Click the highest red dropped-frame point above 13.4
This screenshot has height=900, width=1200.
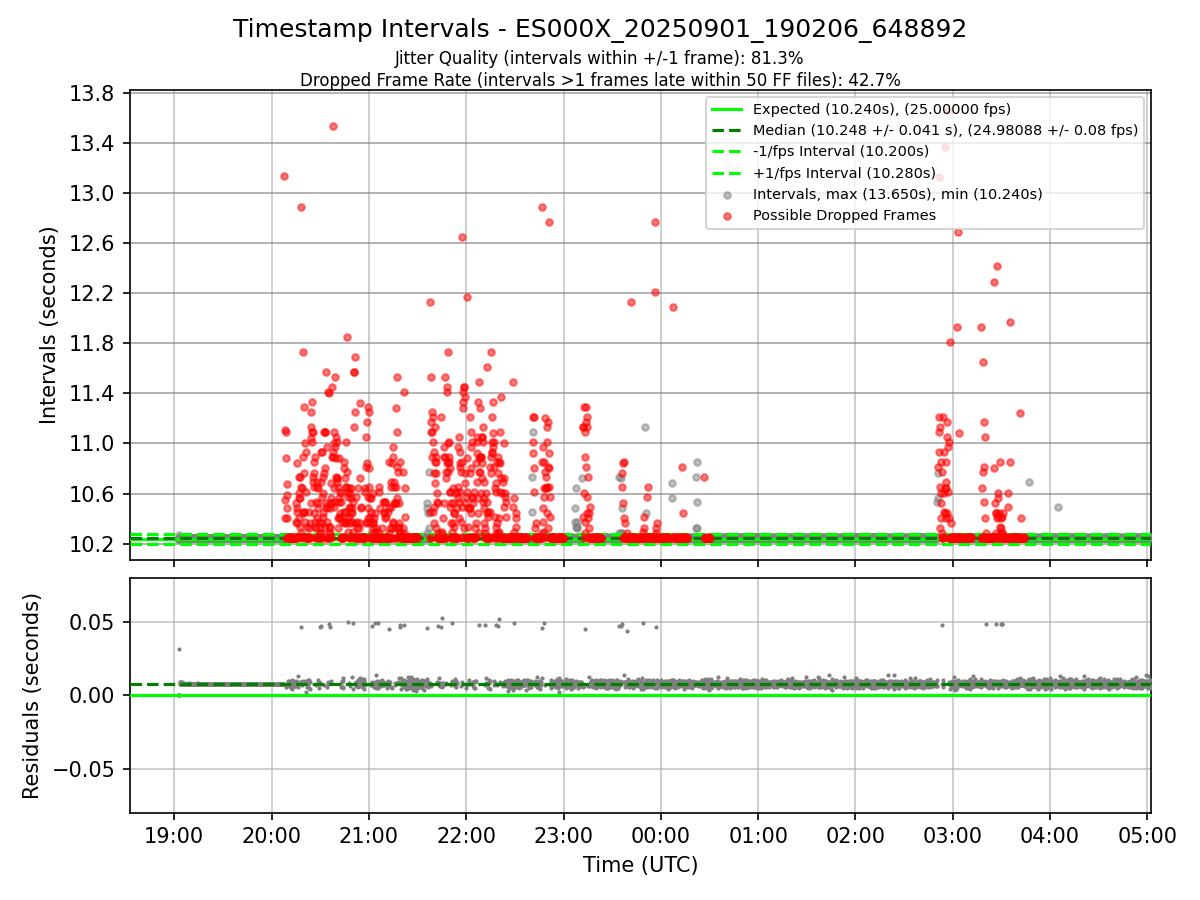(x=333, y=126)
